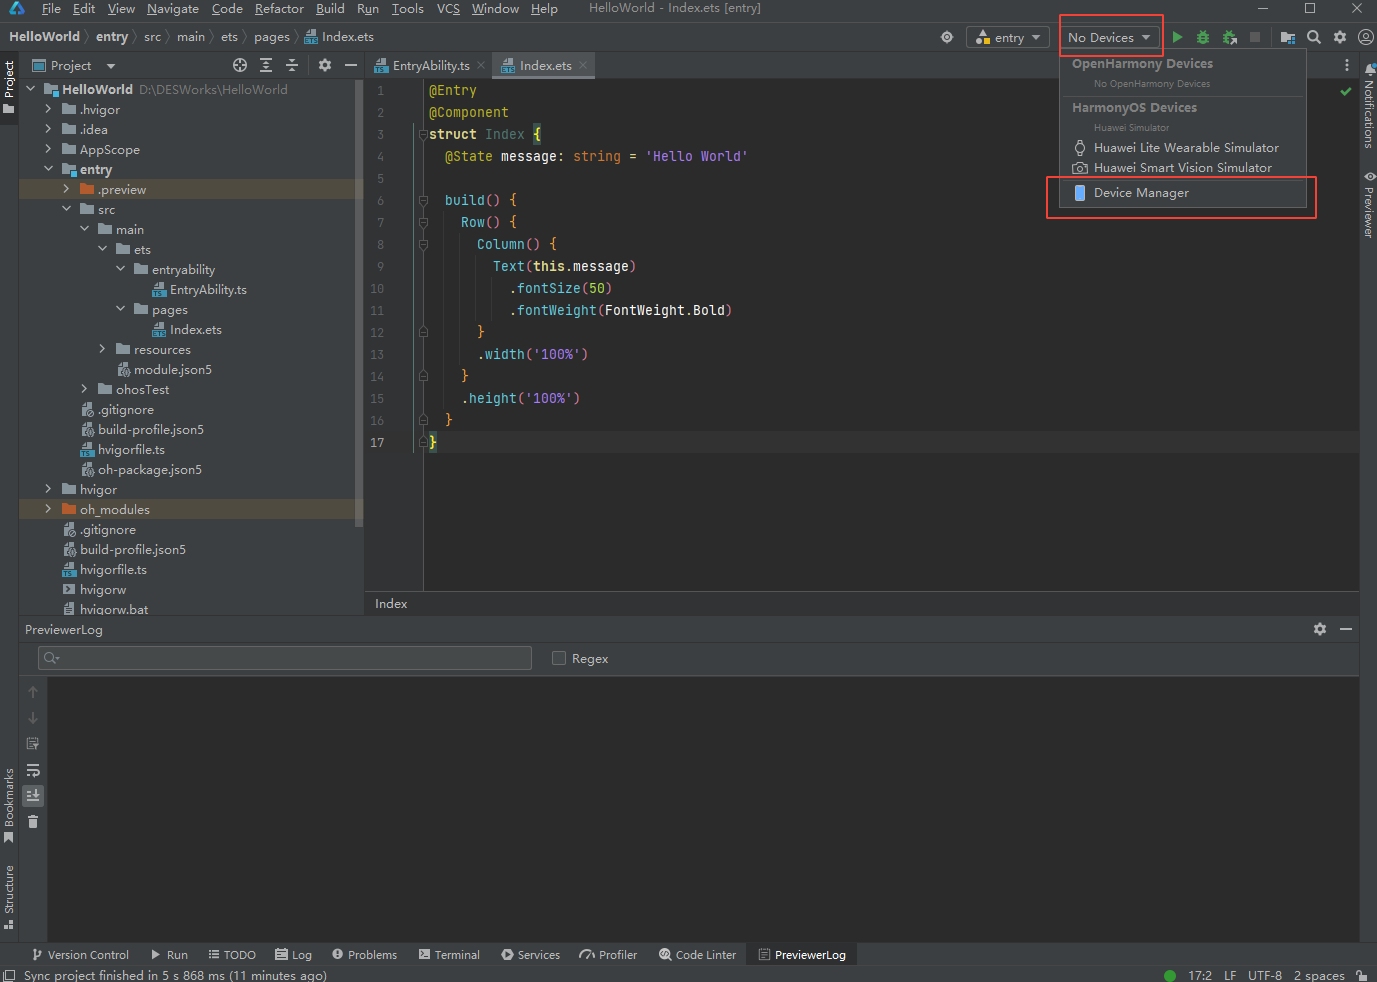Click the Project panel locate target icon

[x=240, y=65]
